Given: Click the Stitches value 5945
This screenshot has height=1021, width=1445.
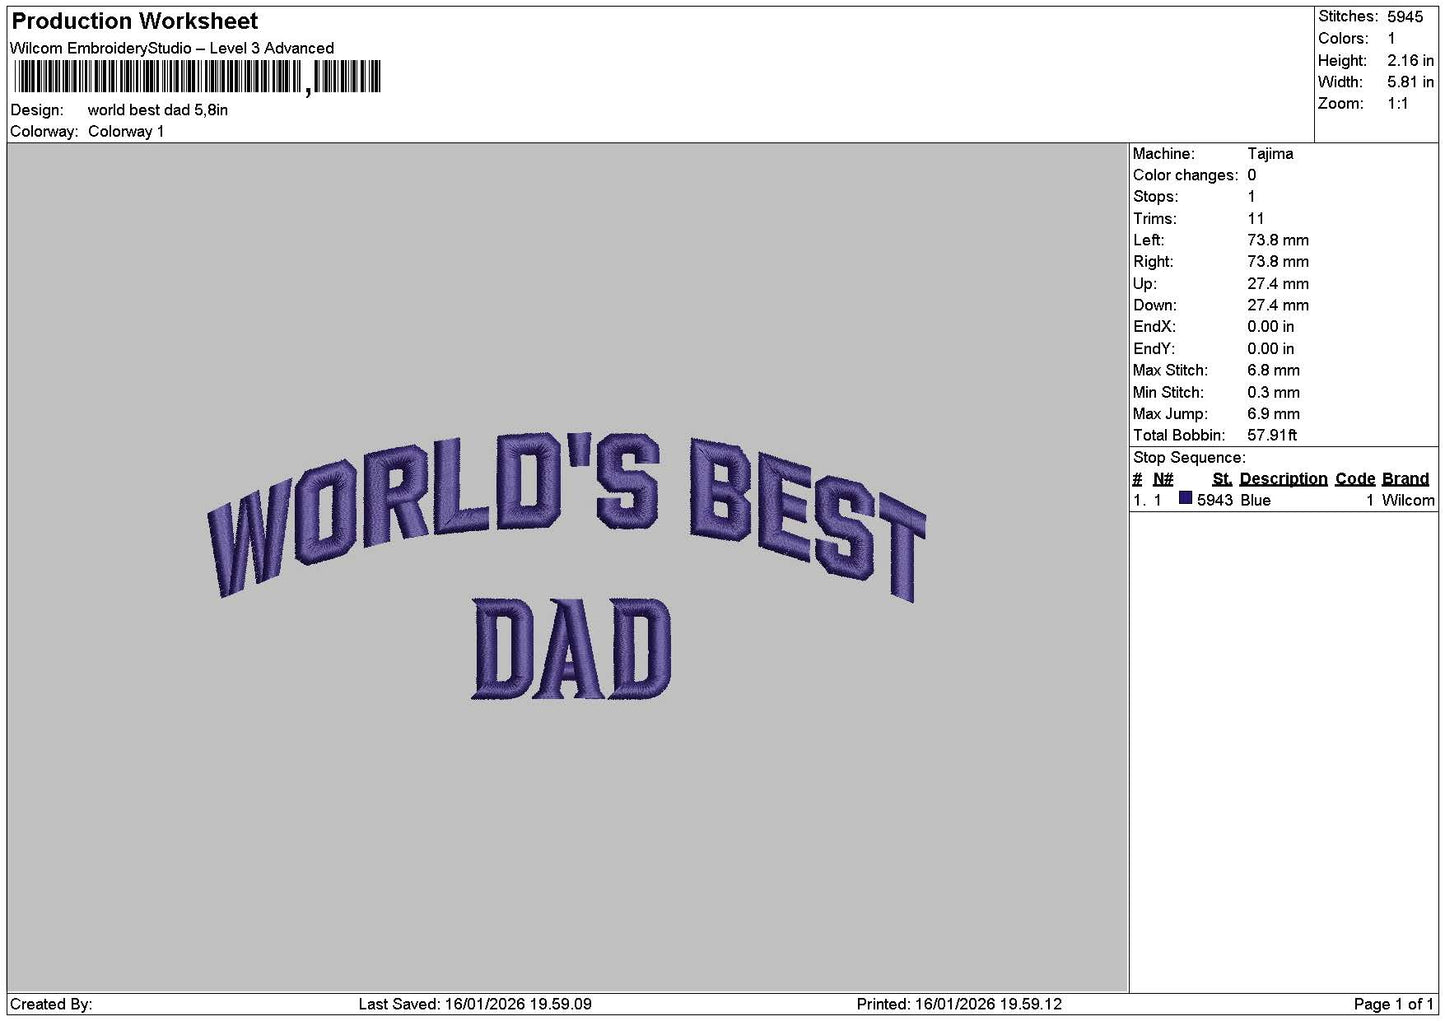Looking at the screenshot, I should (x=1405, y=17).
